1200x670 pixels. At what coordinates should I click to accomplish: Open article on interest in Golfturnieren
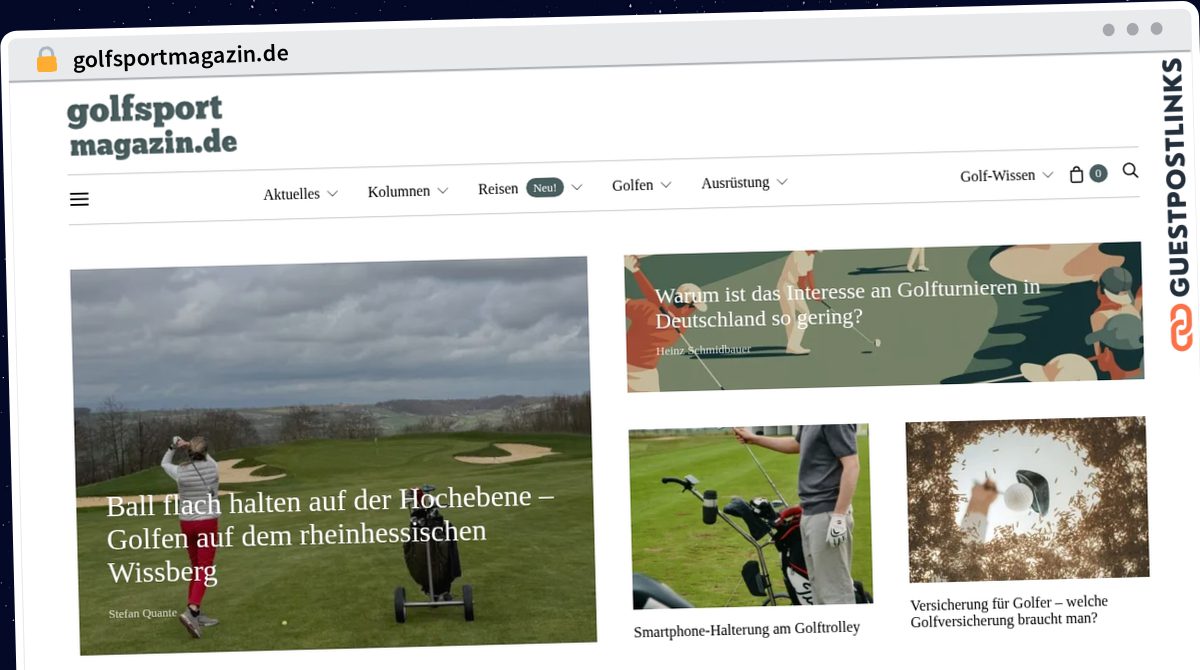tap(848, 303)
